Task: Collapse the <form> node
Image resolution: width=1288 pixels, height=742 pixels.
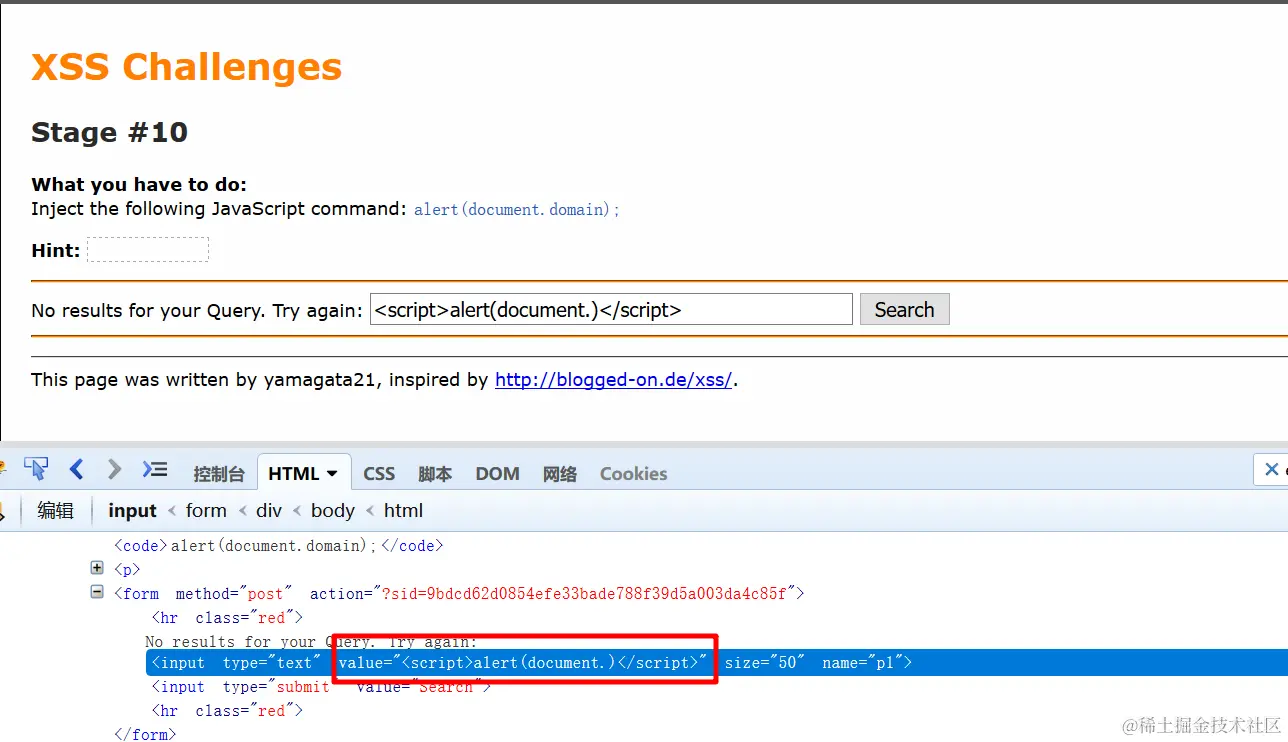Action: (x=97, y=592)
